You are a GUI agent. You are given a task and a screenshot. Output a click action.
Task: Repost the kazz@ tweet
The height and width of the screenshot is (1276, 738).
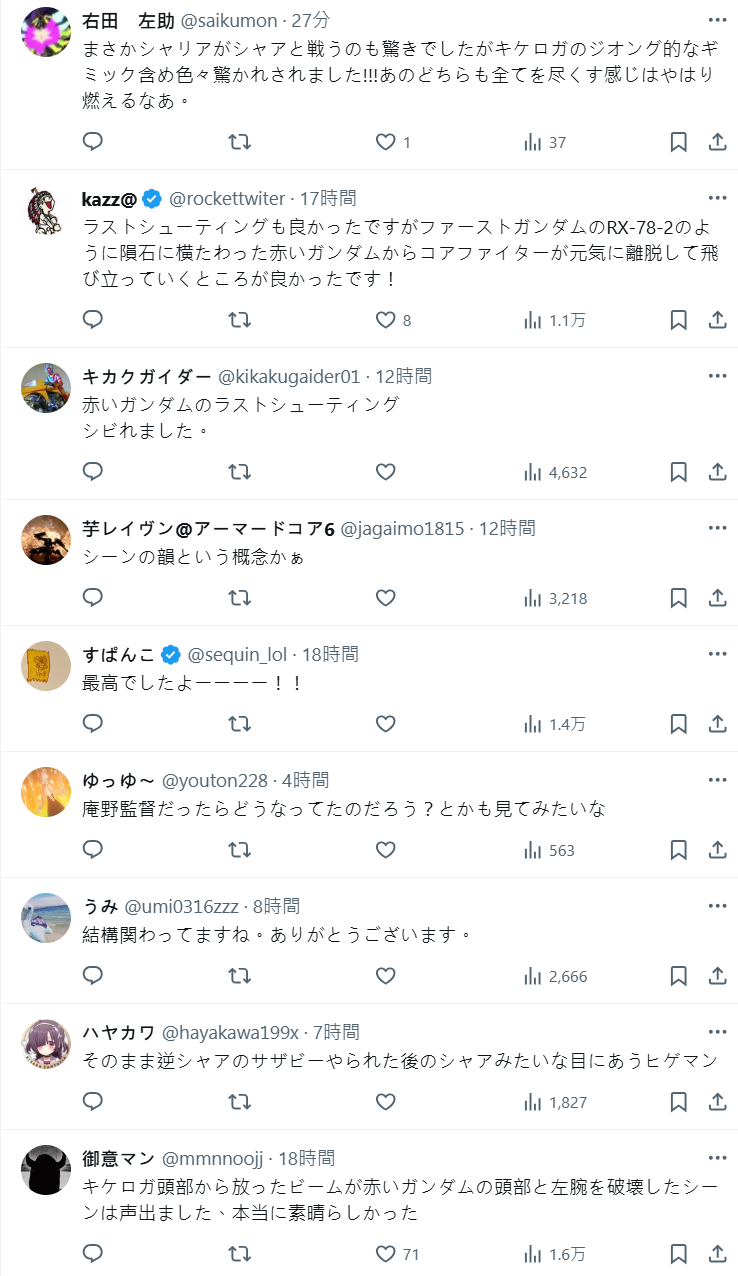(240, 320)
